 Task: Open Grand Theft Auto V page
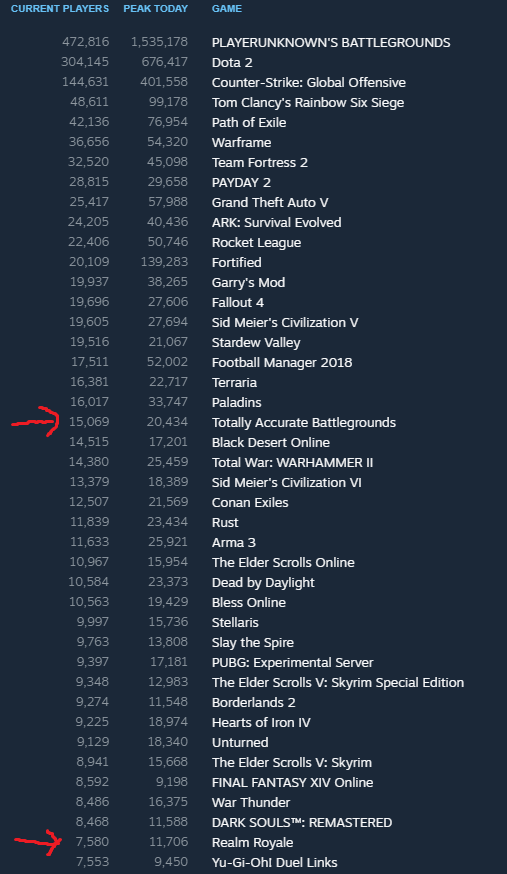(270, 203)
